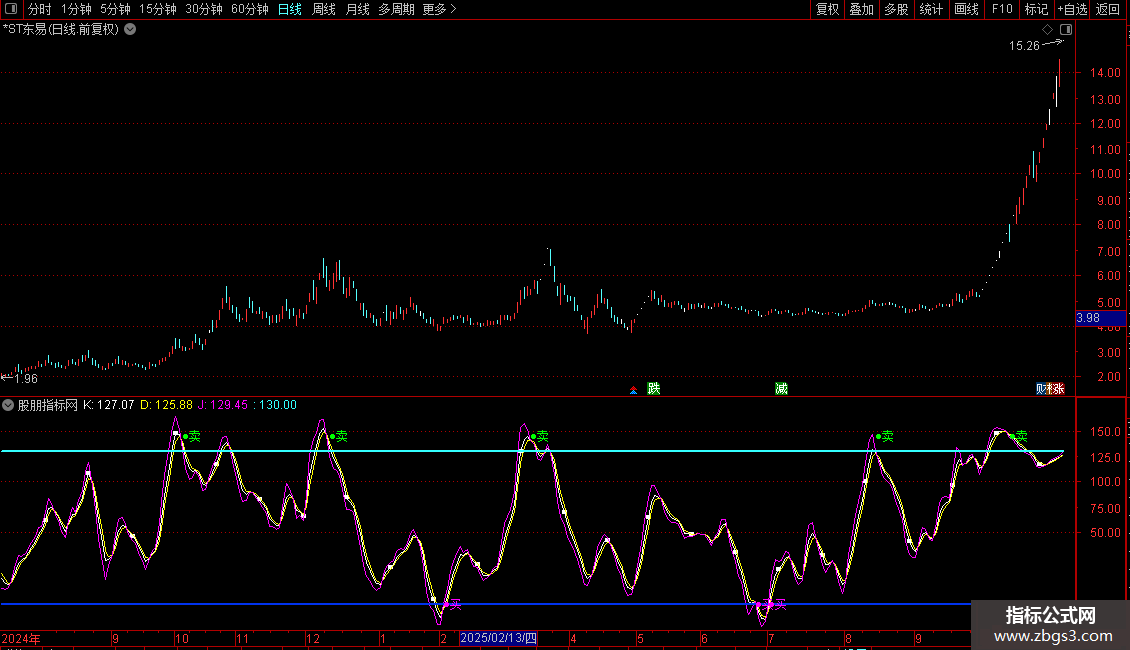The image size is (1130, 650).
Task: Select the 60分钟 timeframe tab
Action: (249, 9)
